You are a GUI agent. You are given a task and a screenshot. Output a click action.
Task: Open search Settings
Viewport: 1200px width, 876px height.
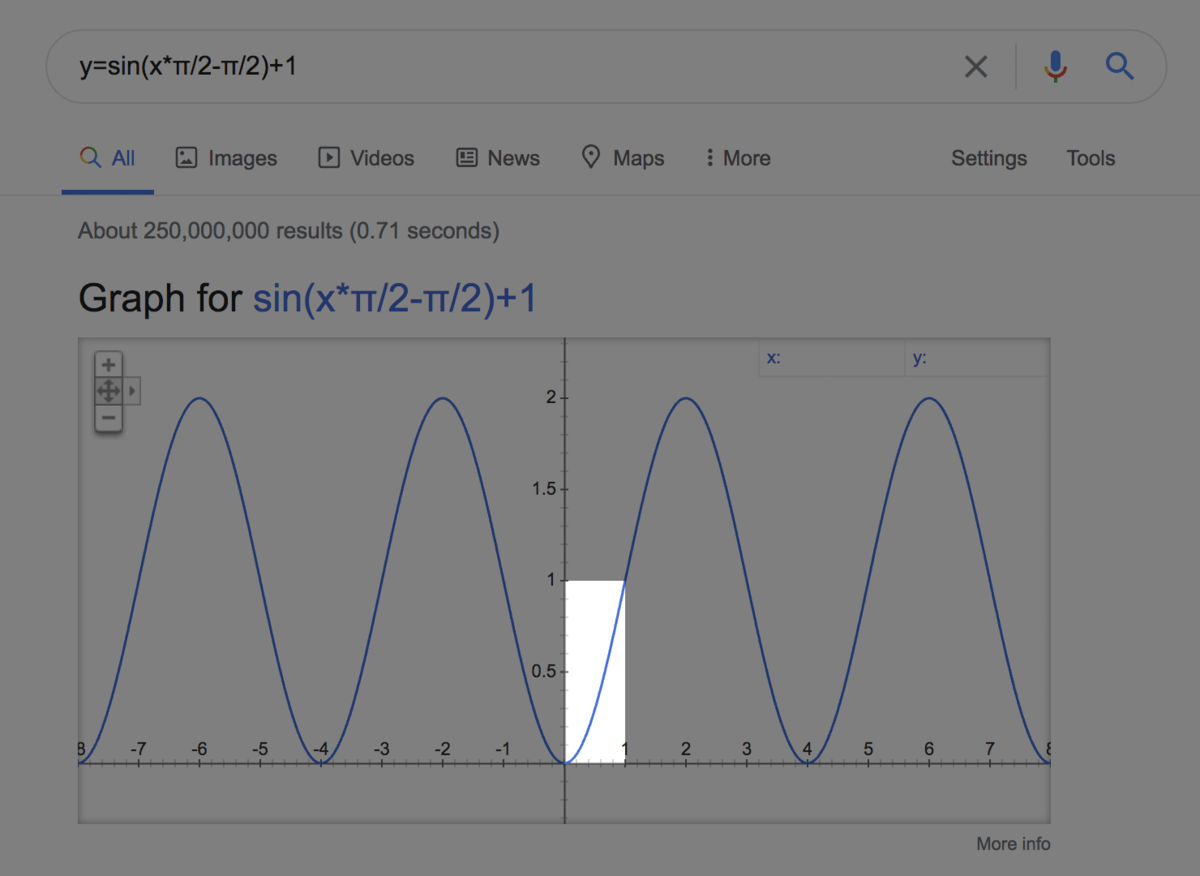pyautogui.click(x=988, y=158)
